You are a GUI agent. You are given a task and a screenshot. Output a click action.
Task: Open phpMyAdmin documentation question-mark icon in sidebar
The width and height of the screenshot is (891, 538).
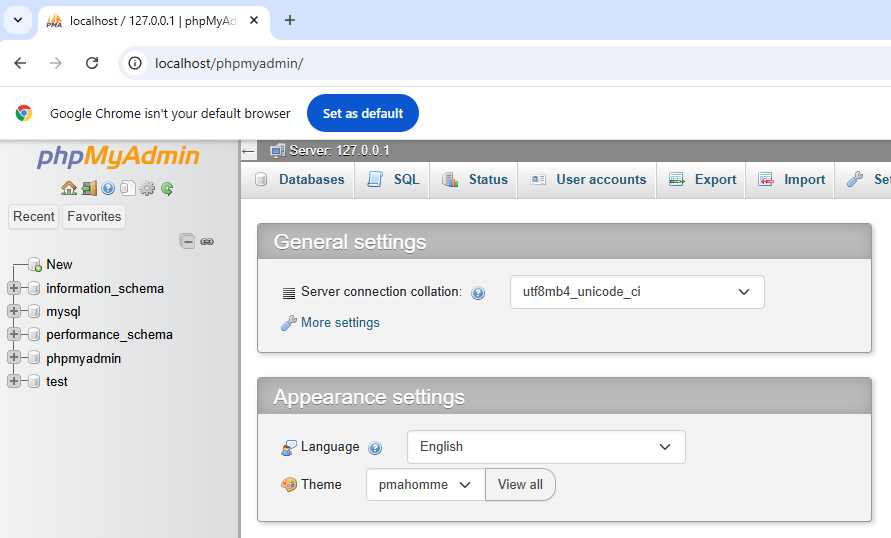click(108, 188)
